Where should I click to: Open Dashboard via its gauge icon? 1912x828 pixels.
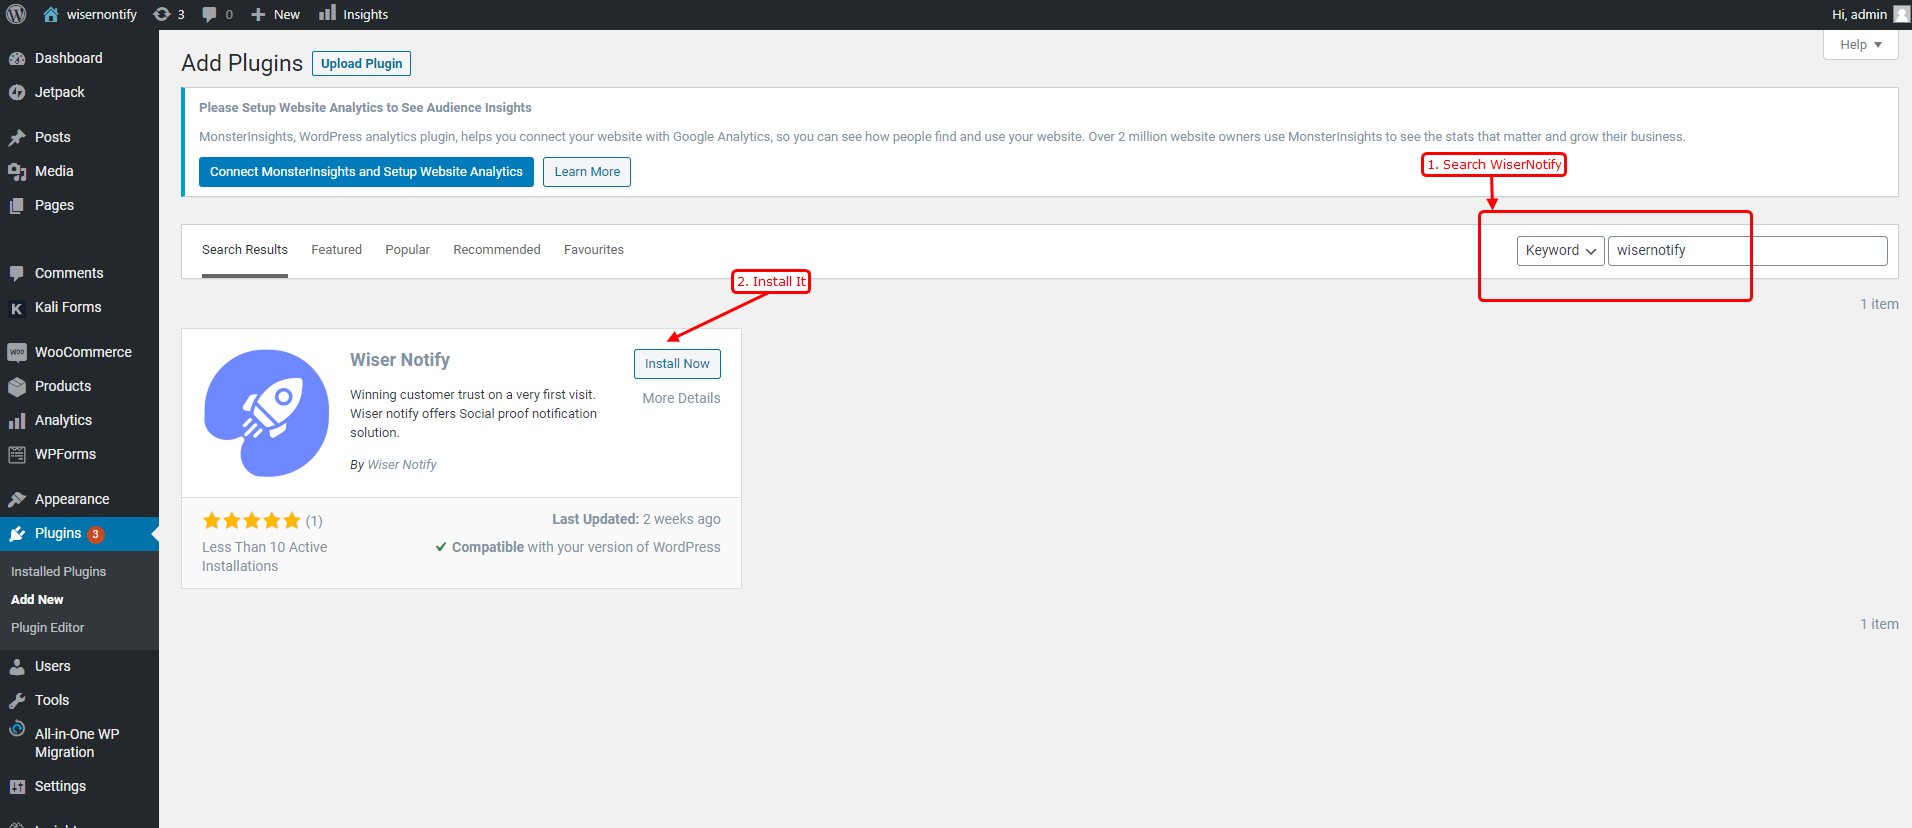(x=17, y=58)
